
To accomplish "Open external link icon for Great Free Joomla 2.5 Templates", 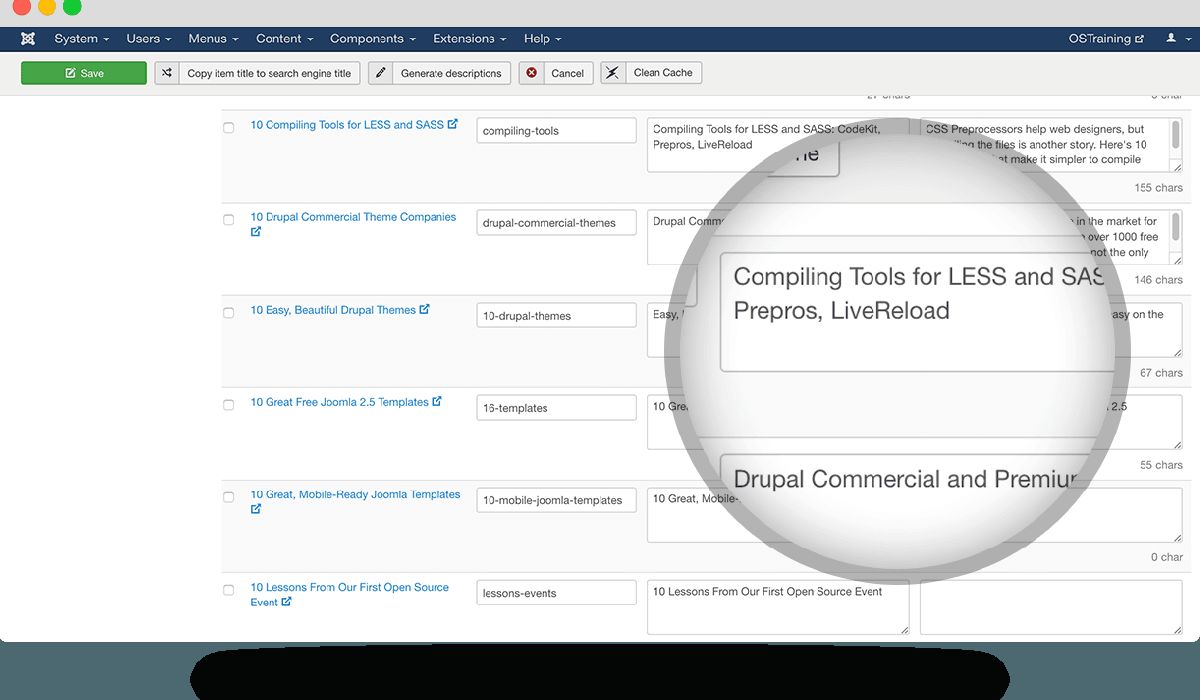I will 437,401.
